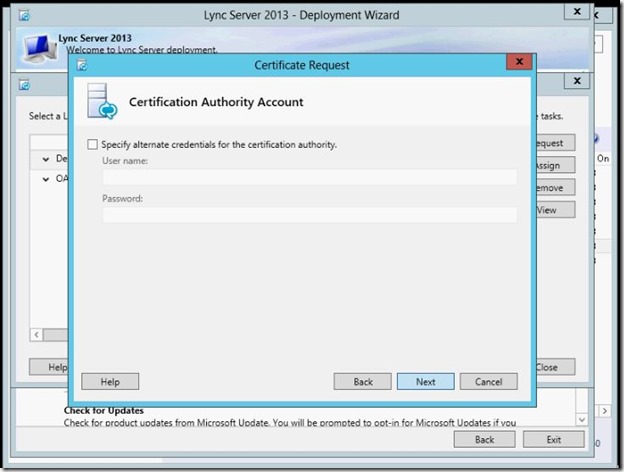Open Help in Certificate Request dialog

110,382
